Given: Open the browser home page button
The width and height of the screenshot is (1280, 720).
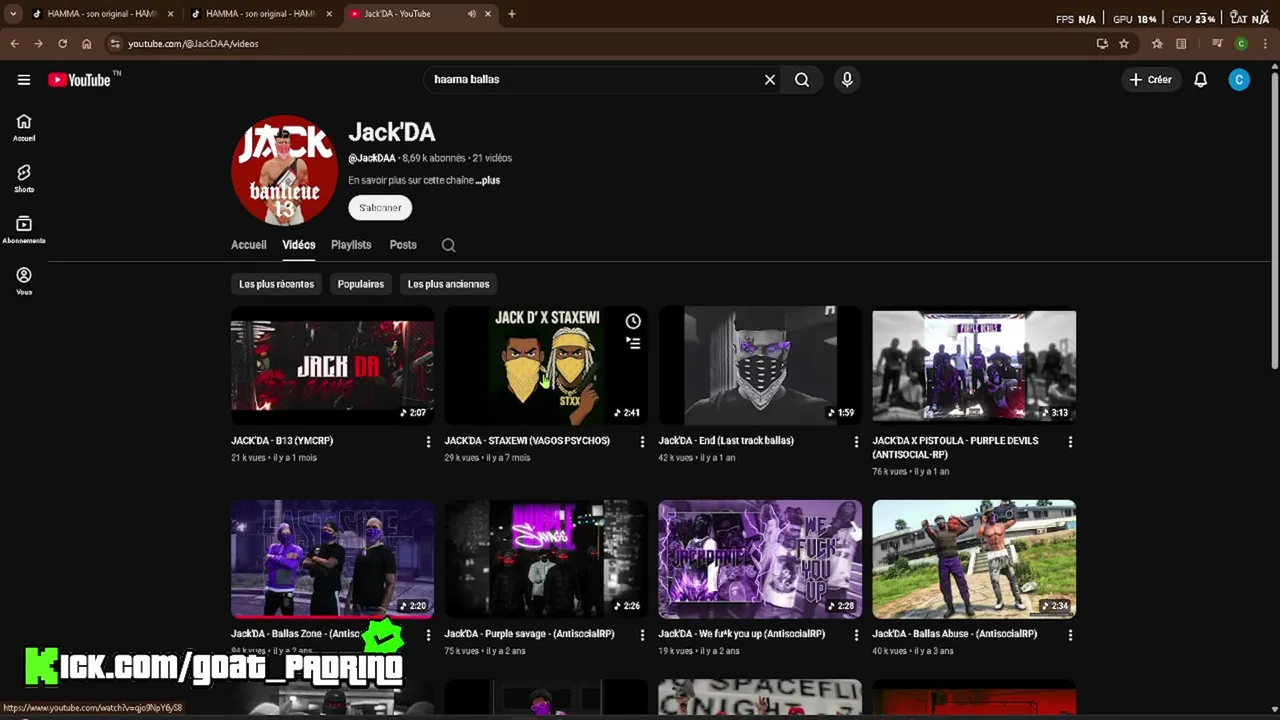Looking at the screenshot, I should click(x=87, y=44).
